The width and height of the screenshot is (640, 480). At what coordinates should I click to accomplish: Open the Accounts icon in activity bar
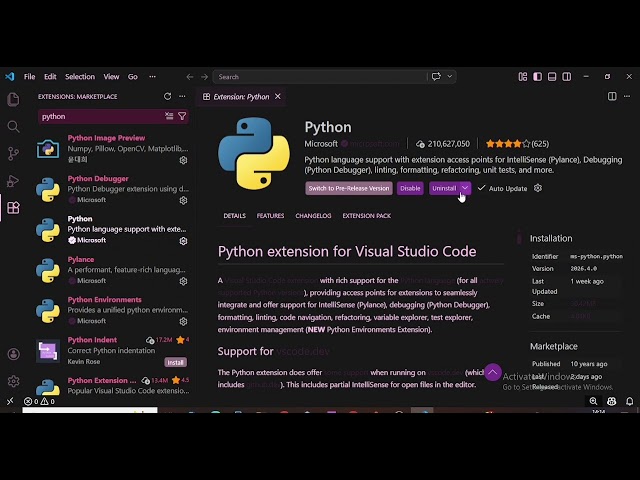pos(13,354)
